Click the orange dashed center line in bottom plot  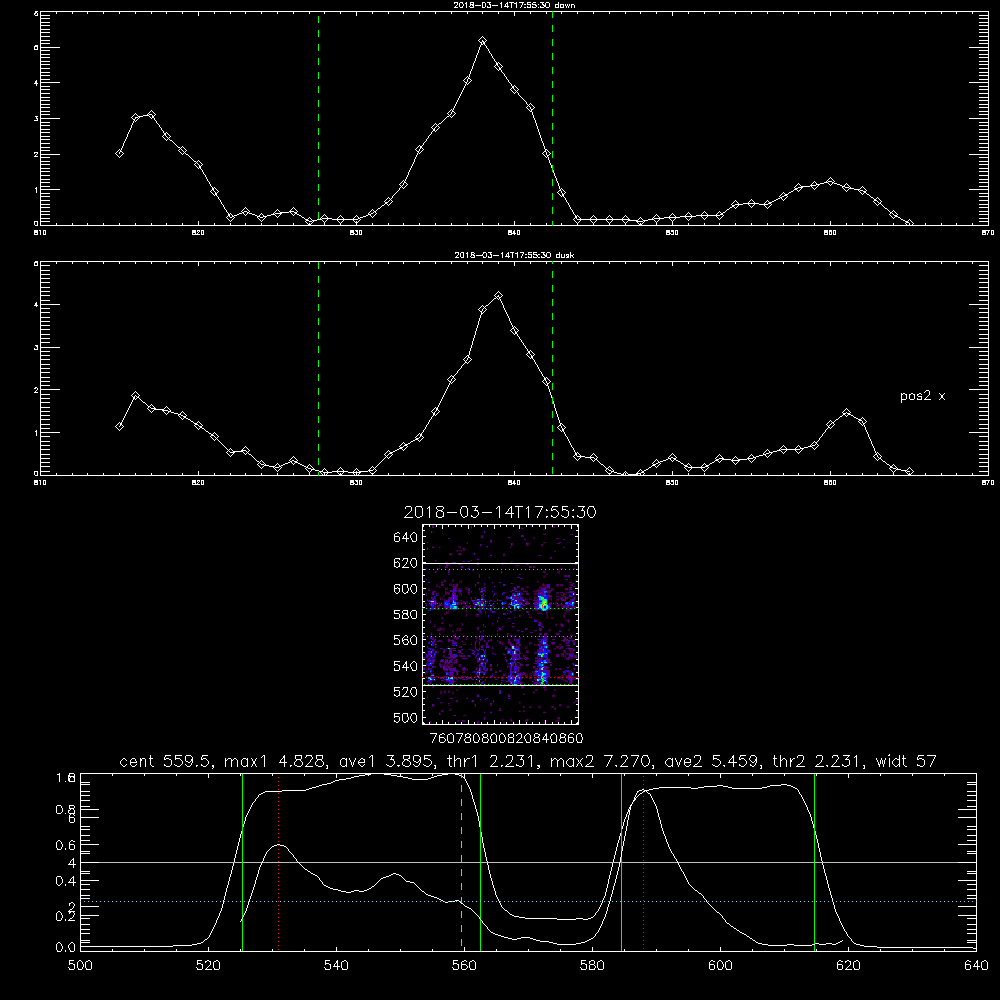461,861
